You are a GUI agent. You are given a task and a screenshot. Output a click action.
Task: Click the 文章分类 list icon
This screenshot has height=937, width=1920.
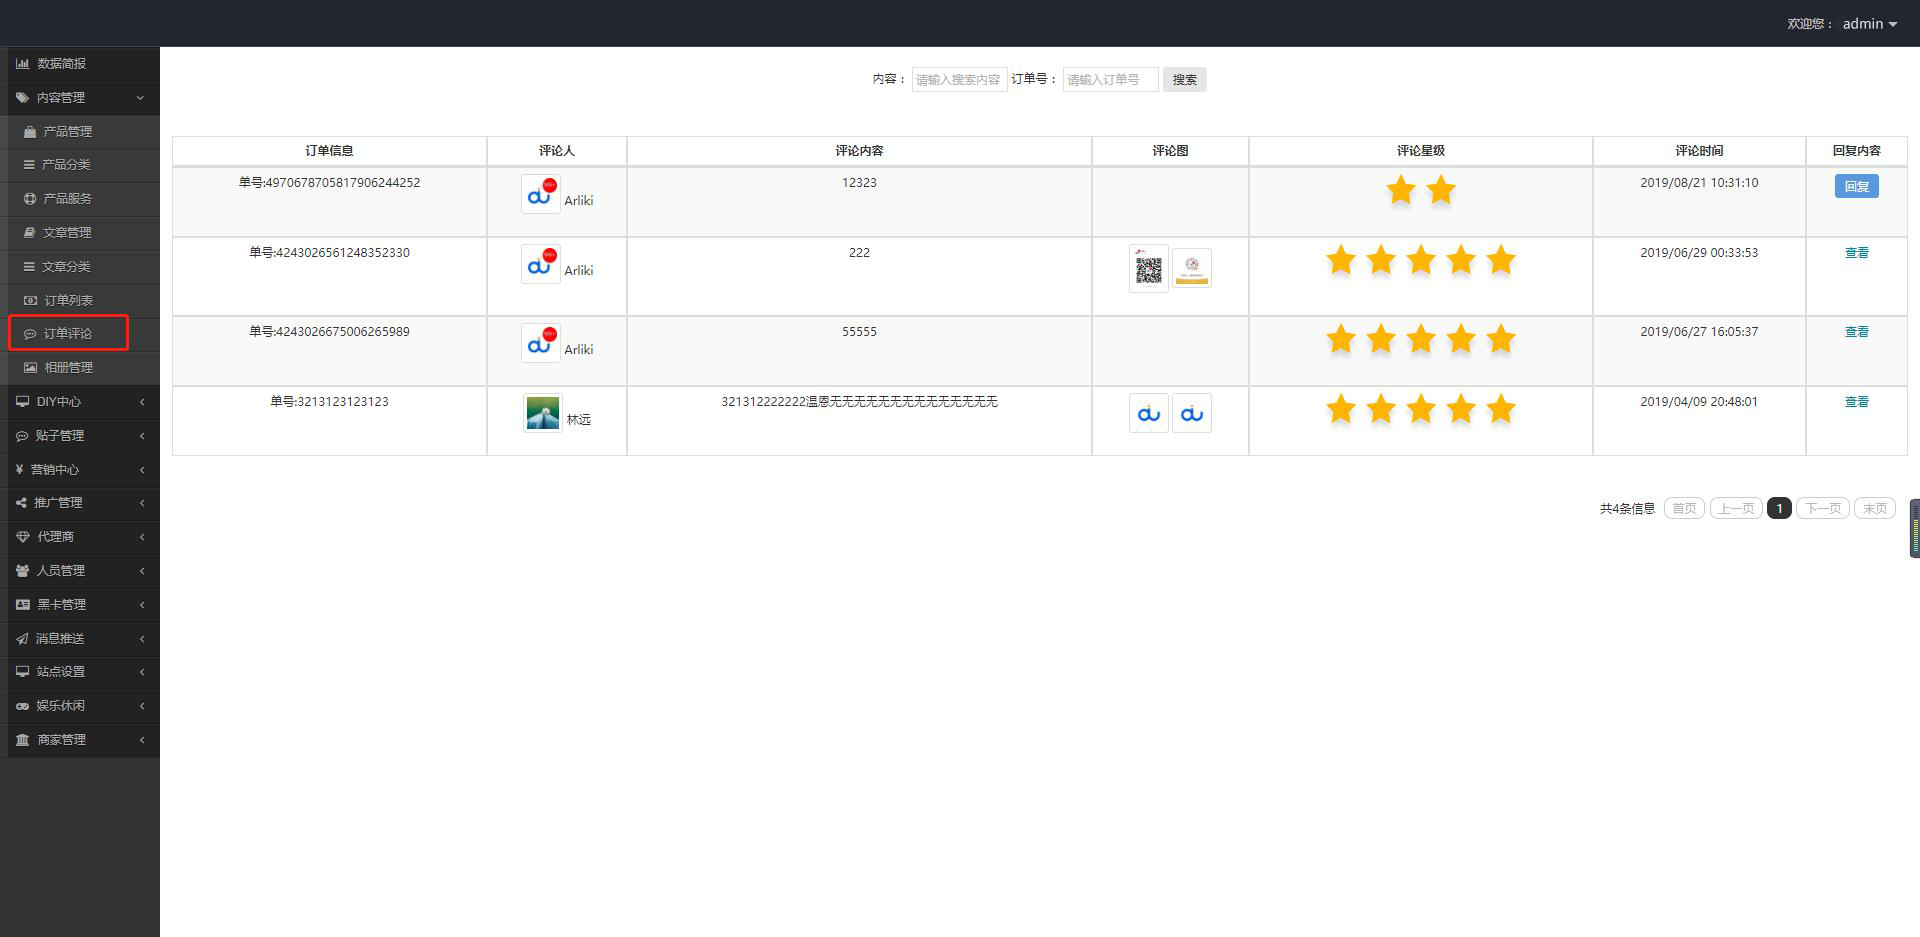(x=29, y=267)
